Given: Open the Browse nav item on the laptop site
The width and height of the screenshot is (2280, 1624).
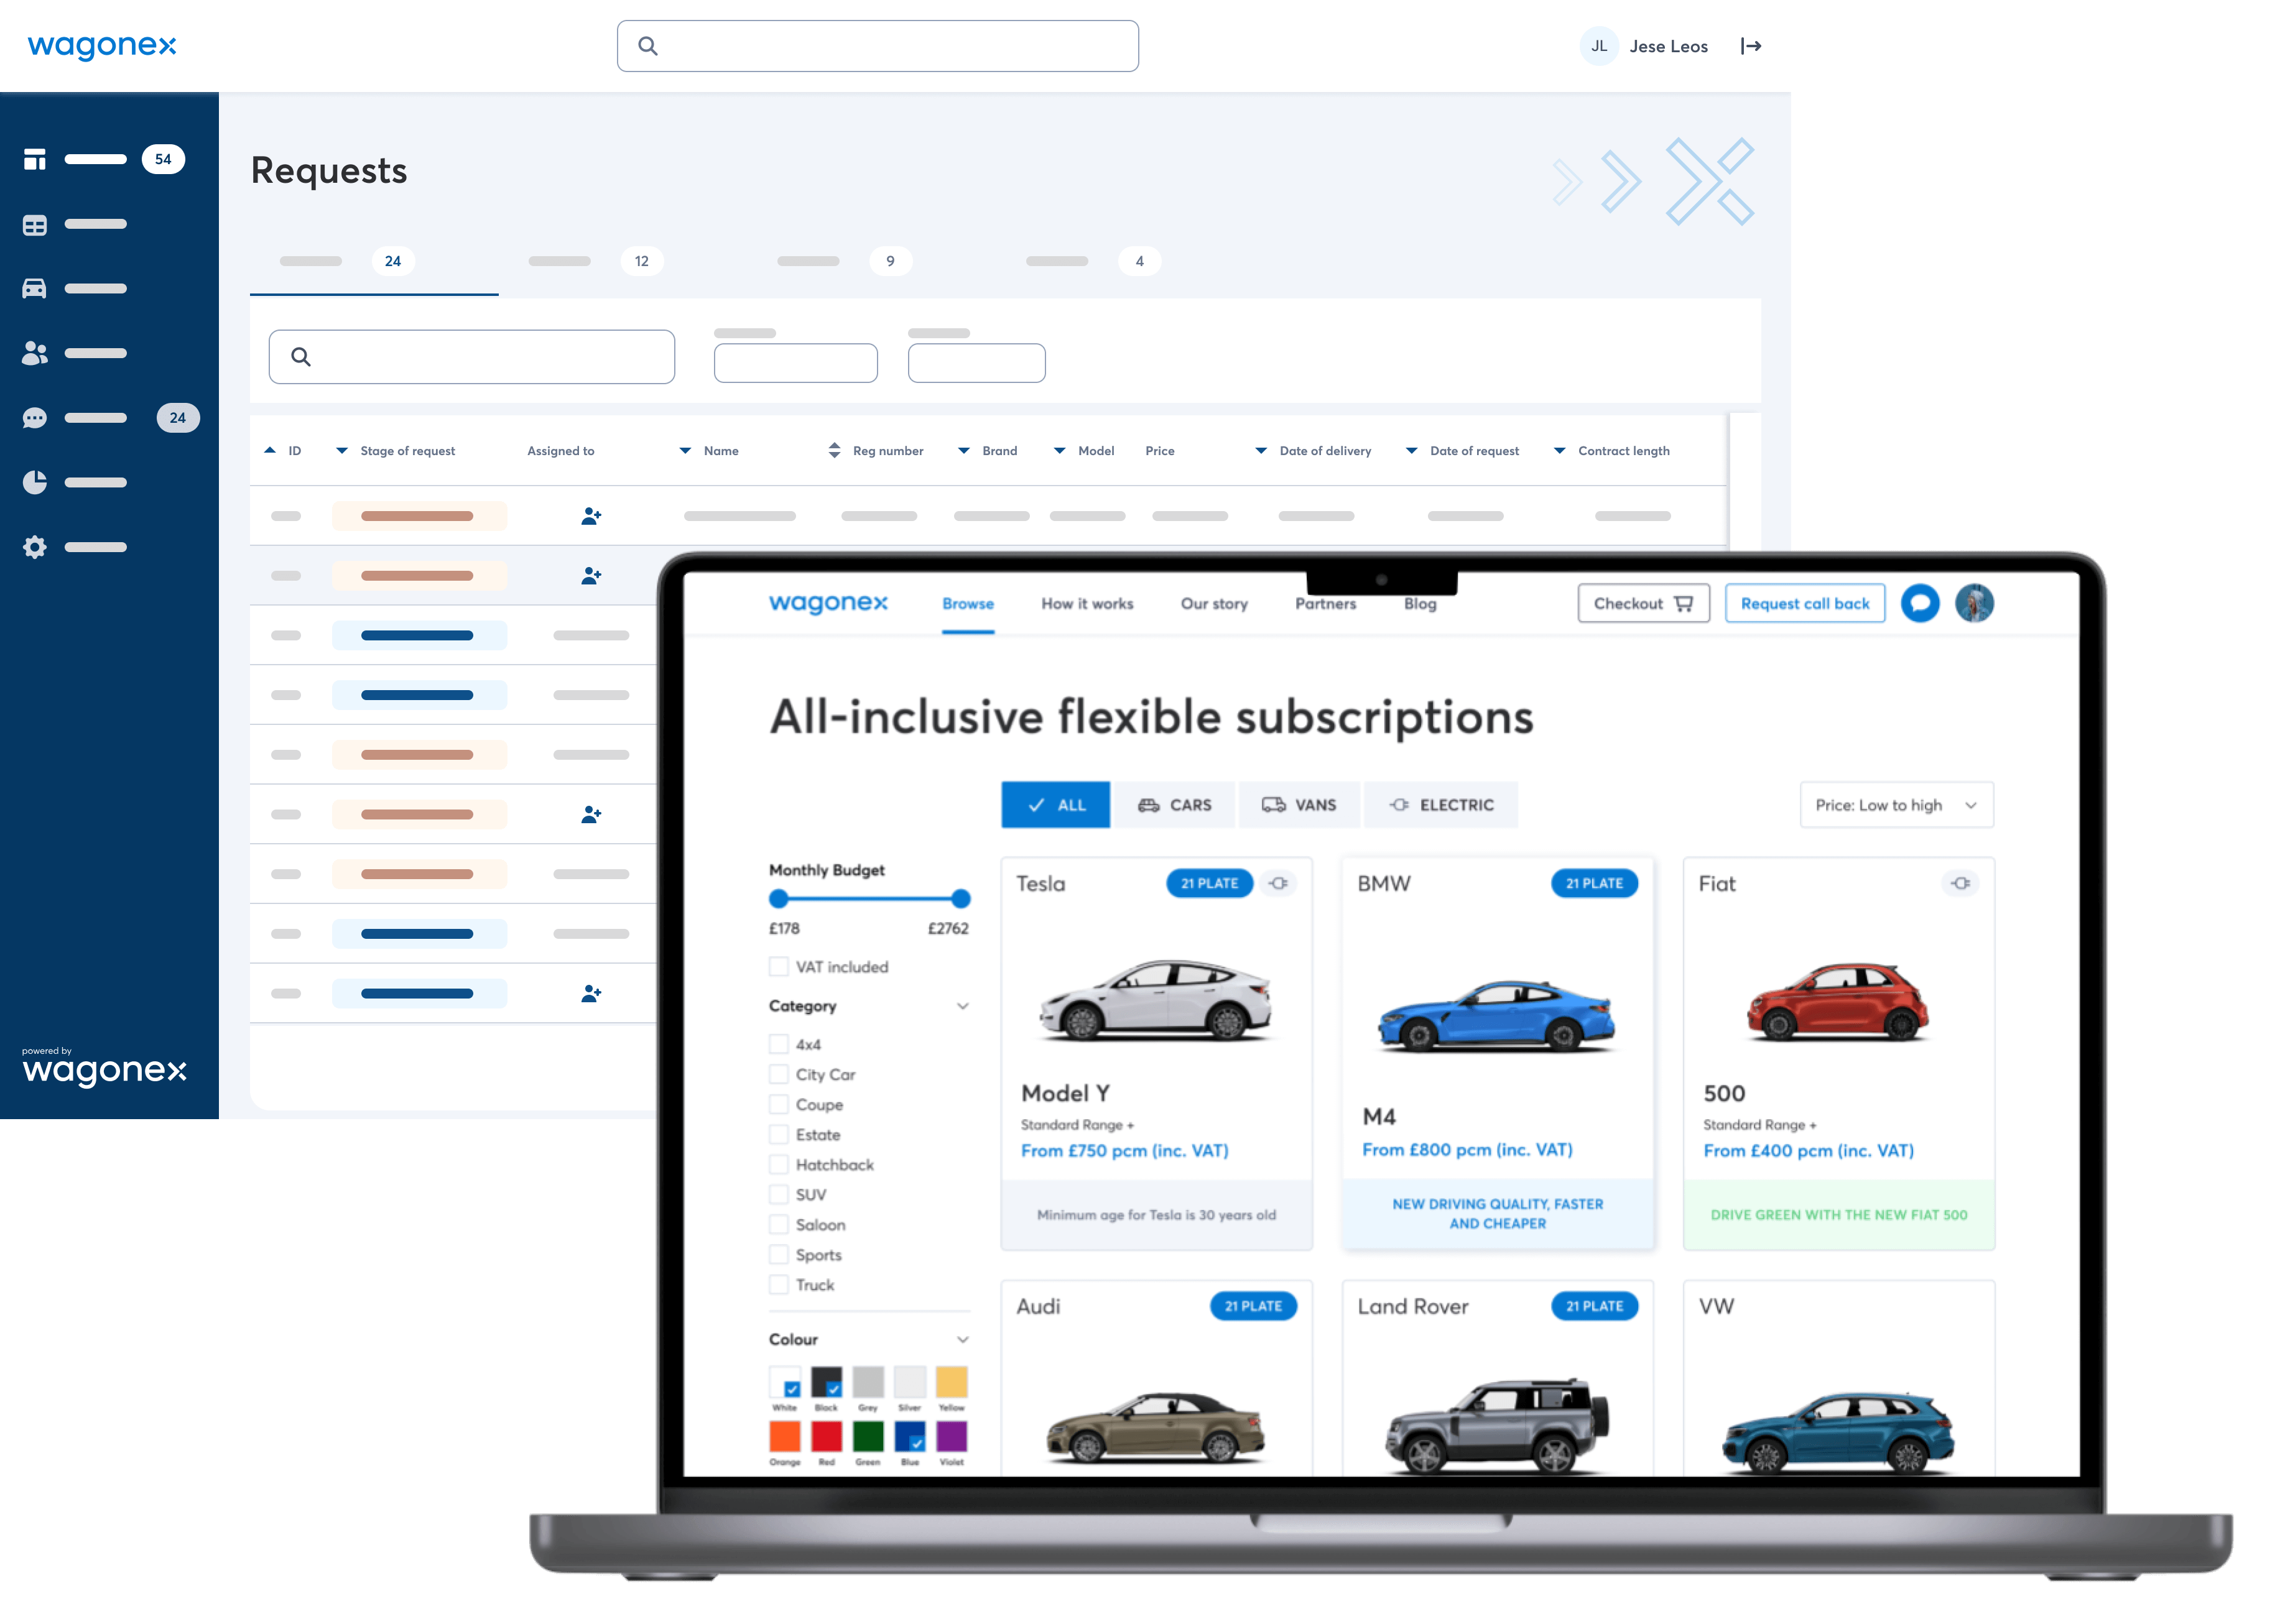Looking at the screenshot, I should tap(967, 603).
